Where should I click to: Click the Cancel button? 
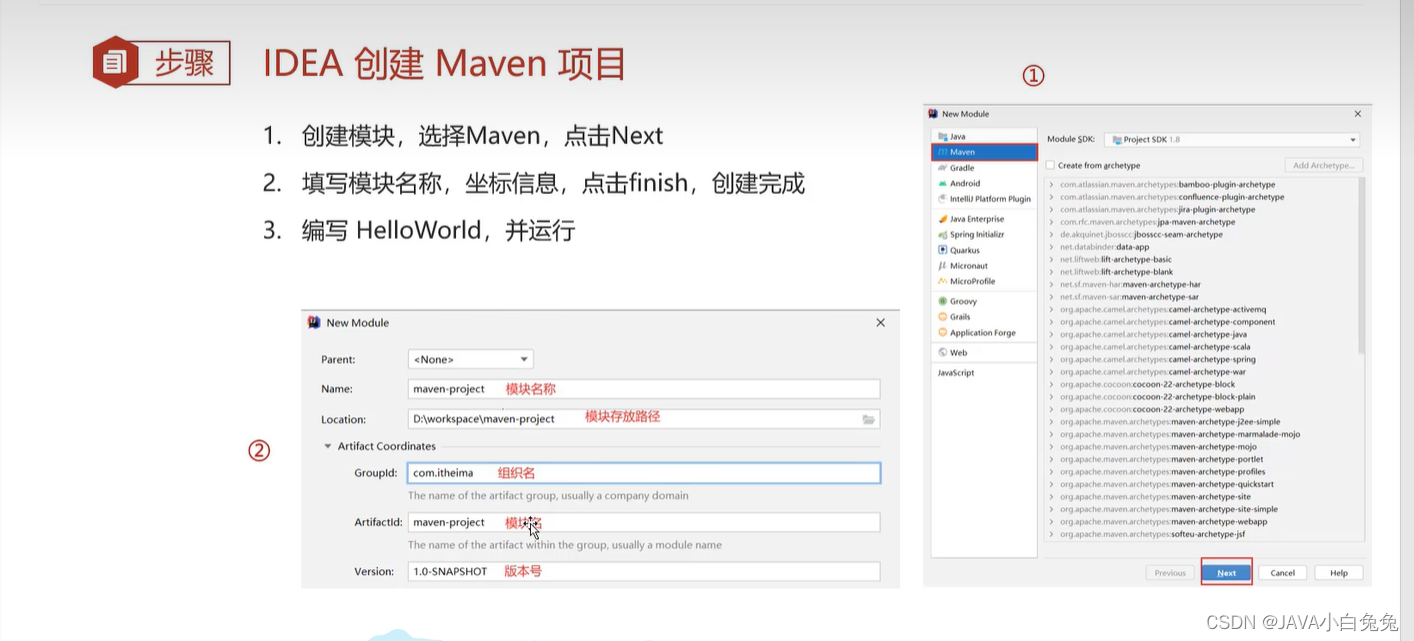1283,573
